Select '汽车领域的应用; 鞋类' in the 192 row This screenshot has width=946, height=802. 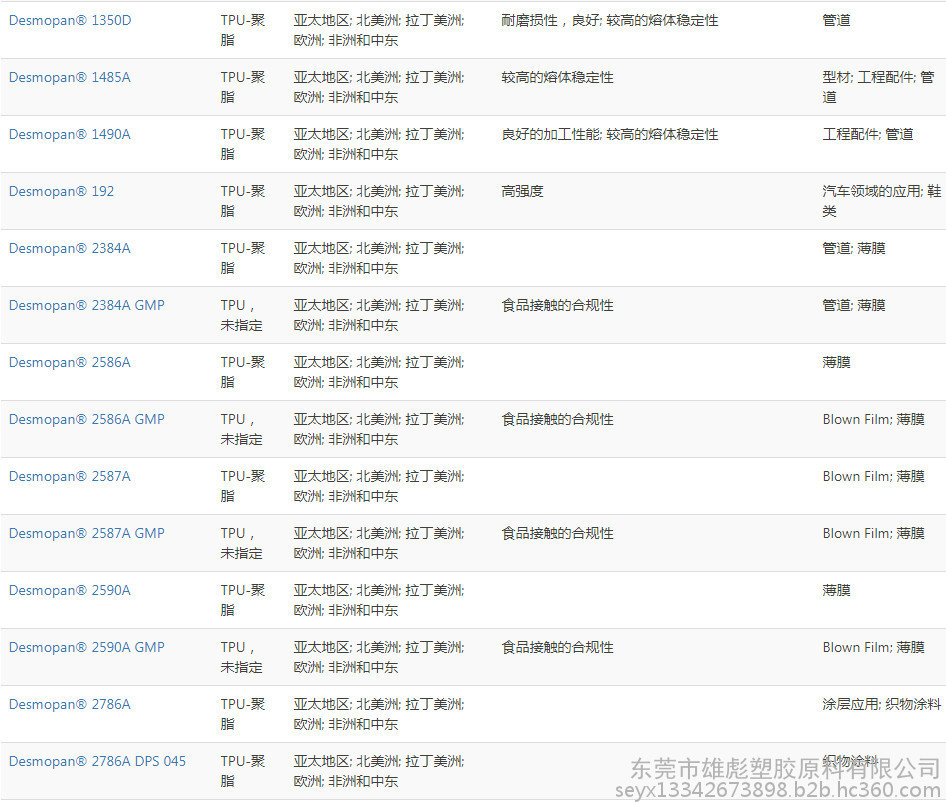tap(881, 202)
